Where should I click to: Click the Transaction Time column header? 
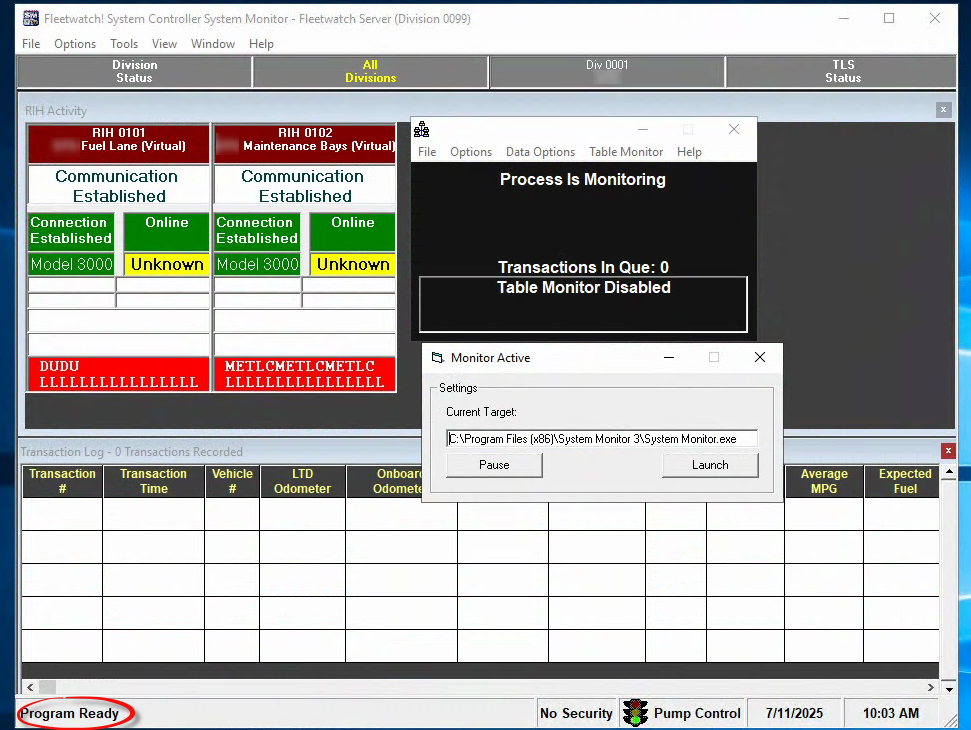point(154,481)
